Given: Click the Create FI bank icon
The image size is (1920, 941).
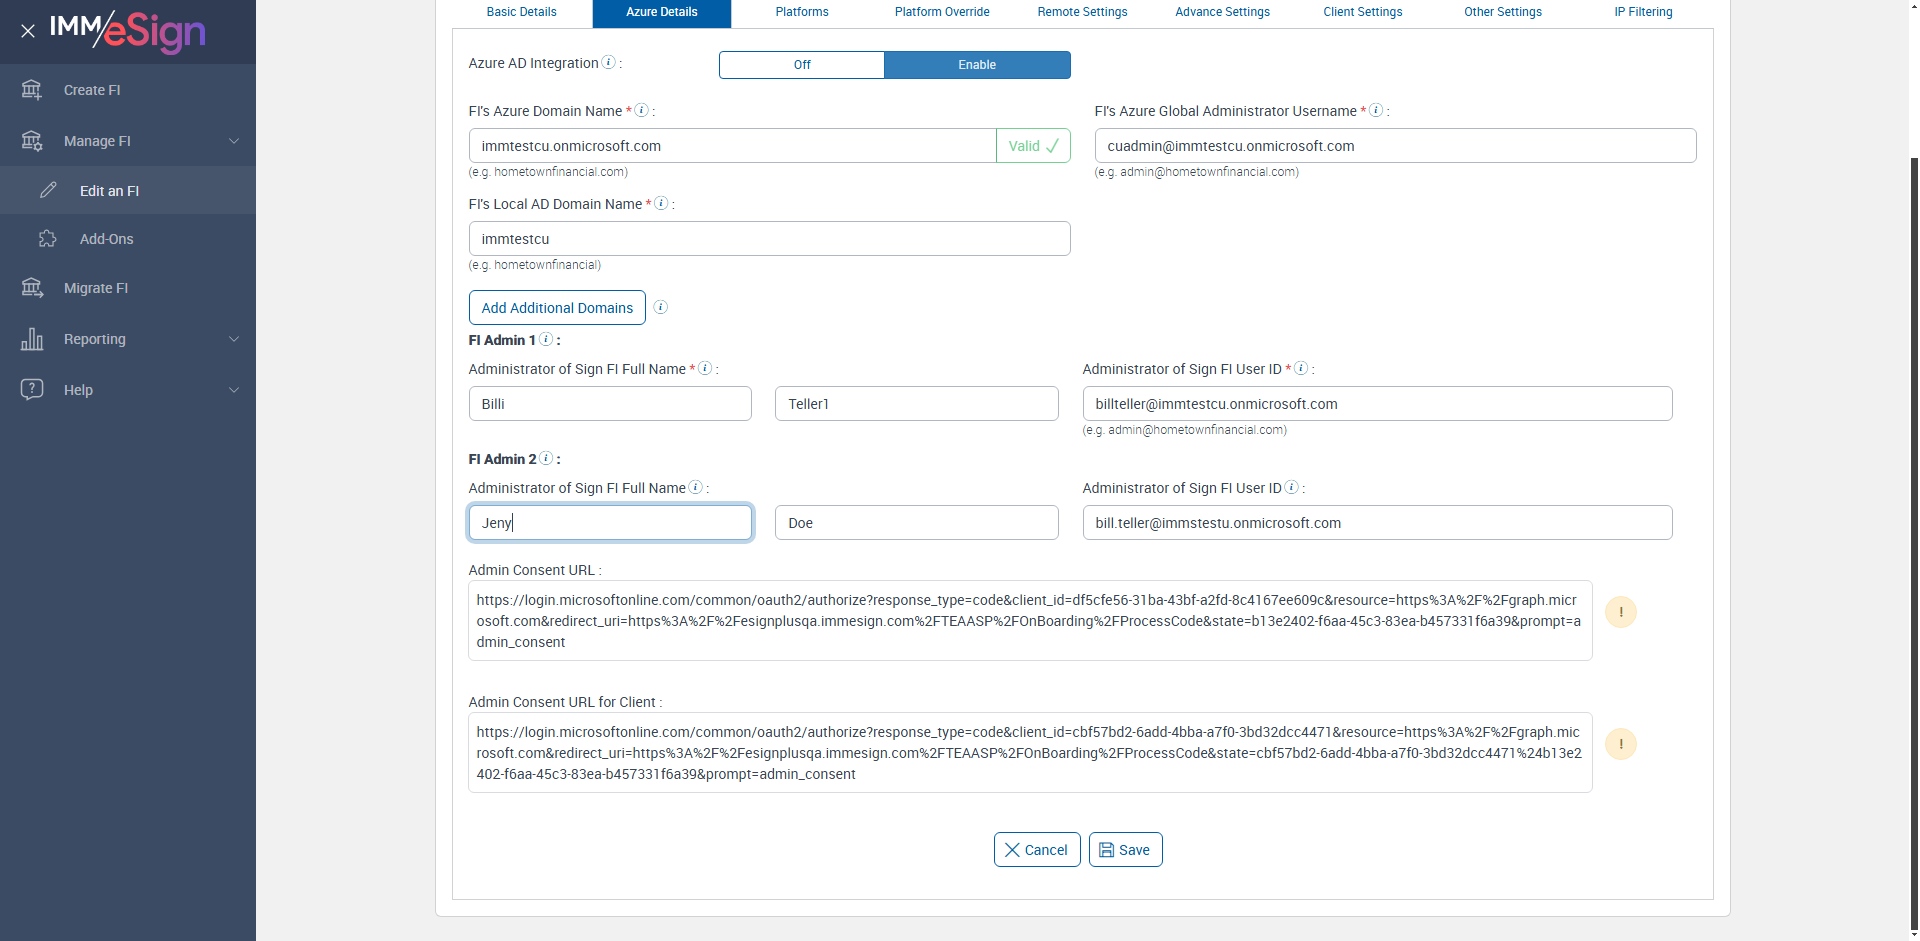Looking at the screenshot, I should point(32,90).
